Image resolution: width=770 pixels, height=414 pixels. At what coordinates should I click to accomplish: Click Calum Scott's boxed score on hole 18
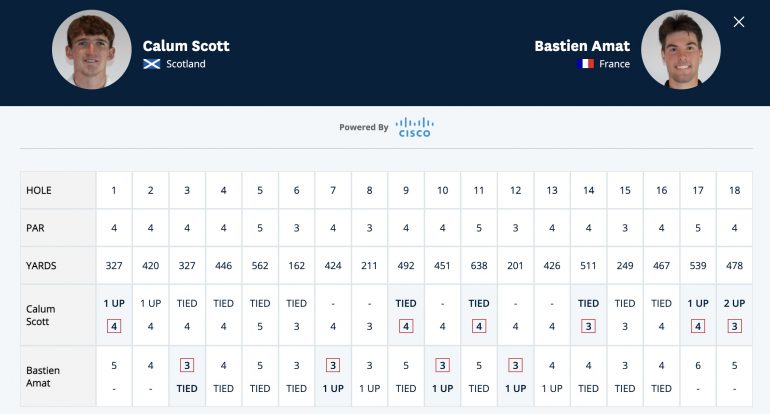point(734,326)
